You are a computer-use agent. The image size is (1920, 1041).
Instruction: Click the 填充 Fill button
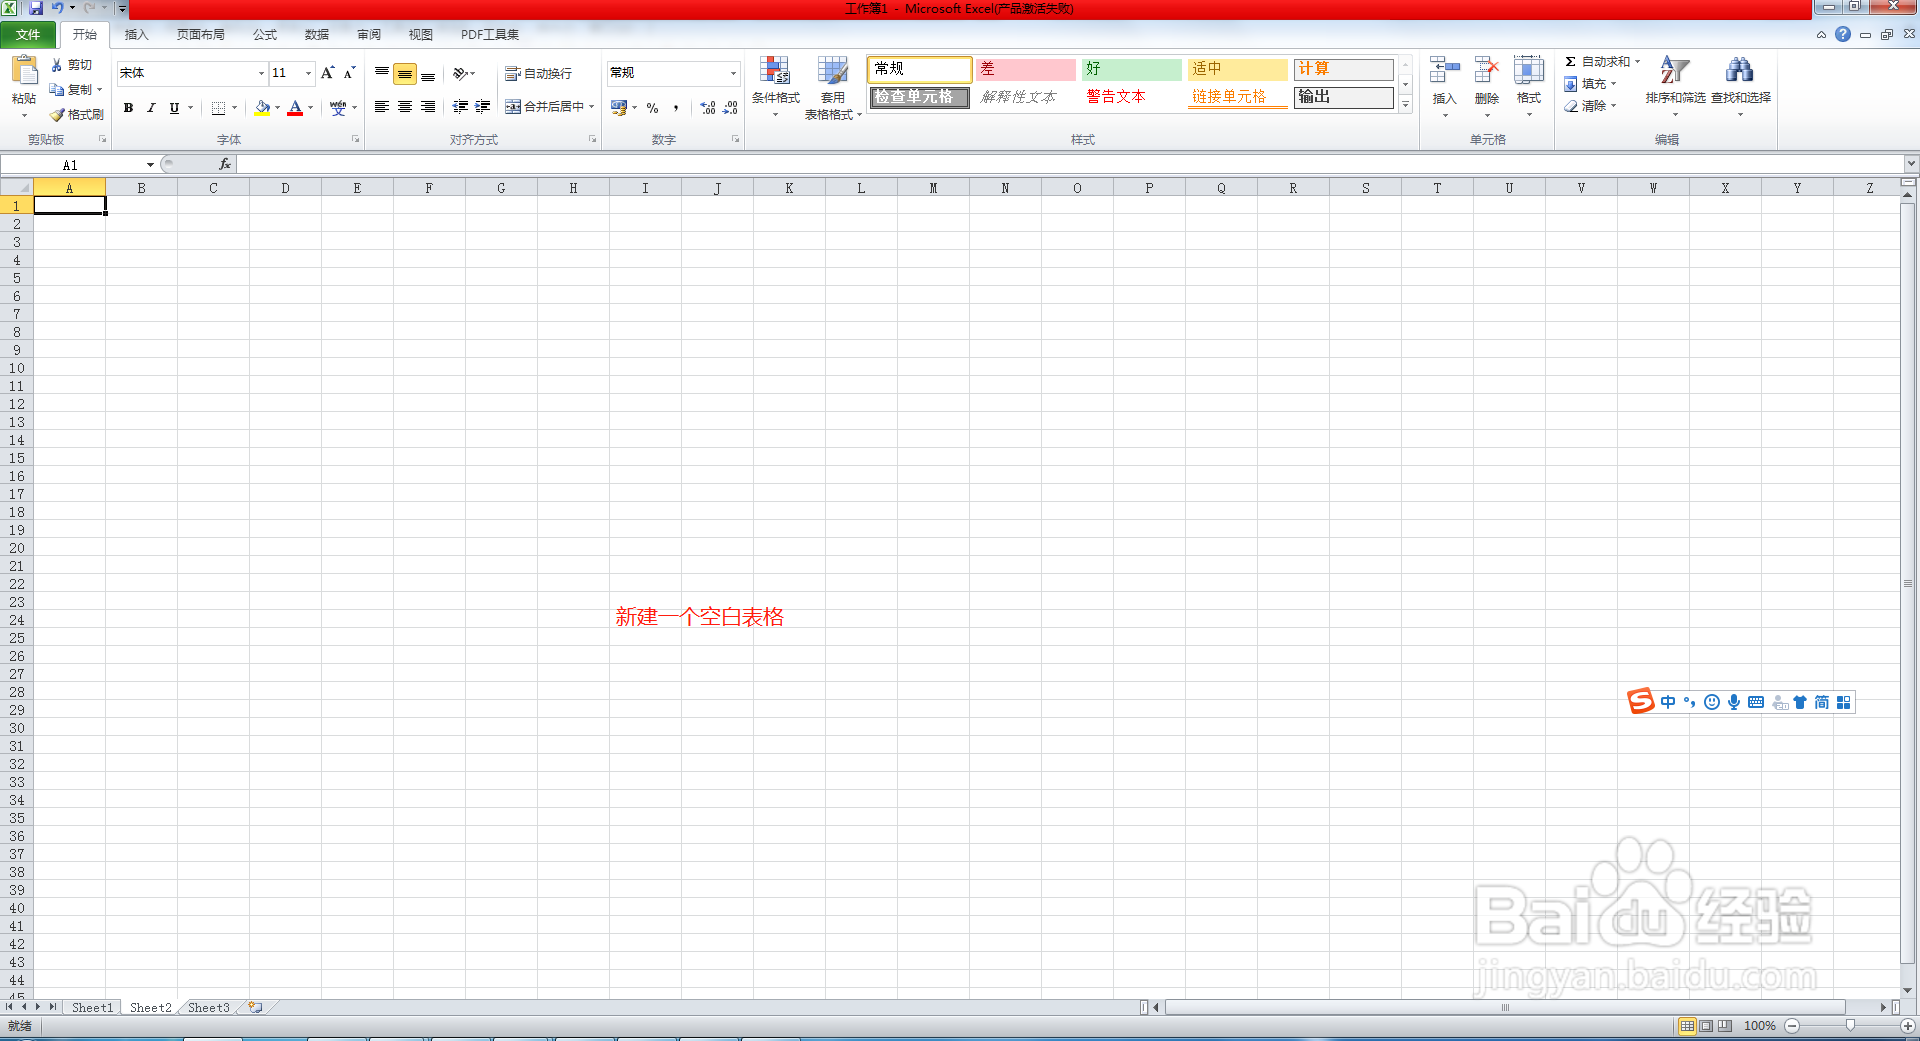[x=1590, y=84]
